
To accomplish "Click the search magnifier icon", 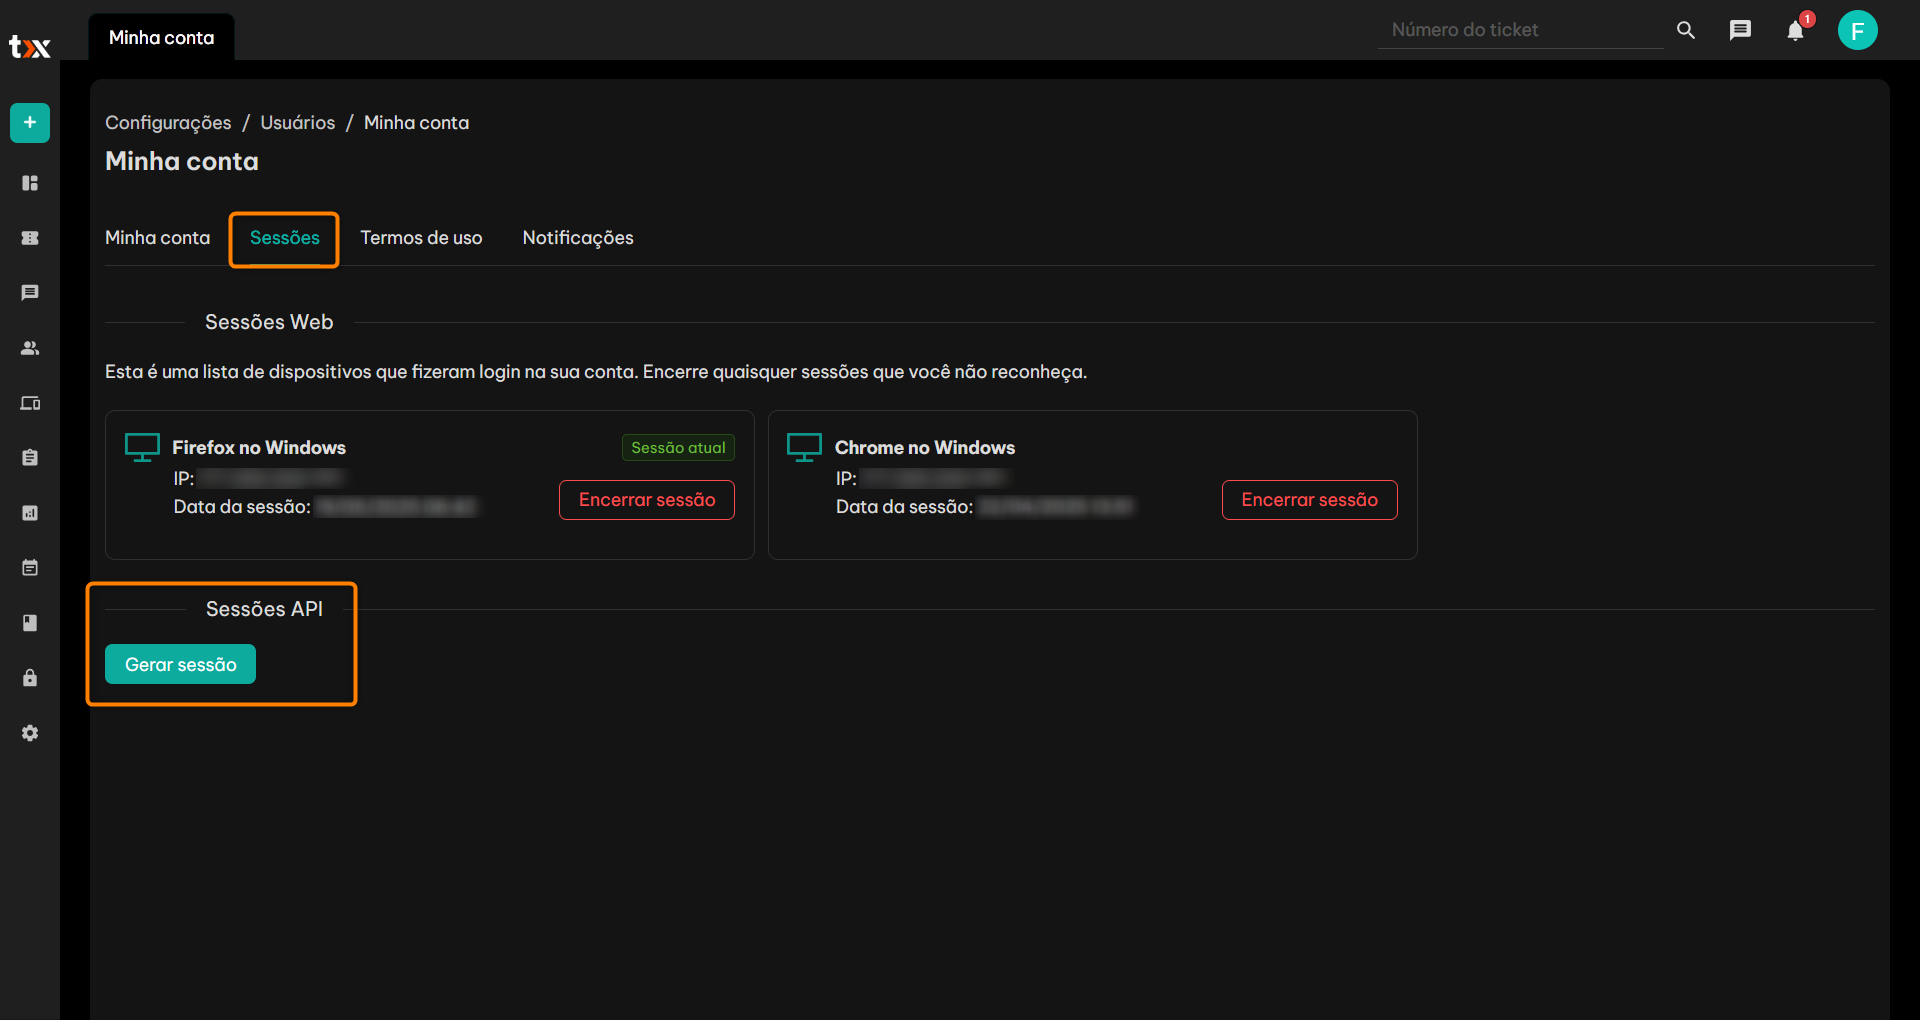I will (1686, 30).
